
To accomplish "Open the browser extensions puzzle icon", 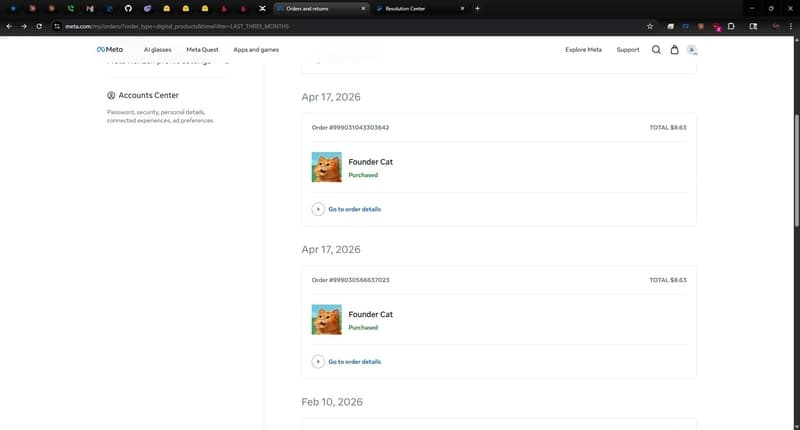I will click(731, 26).
